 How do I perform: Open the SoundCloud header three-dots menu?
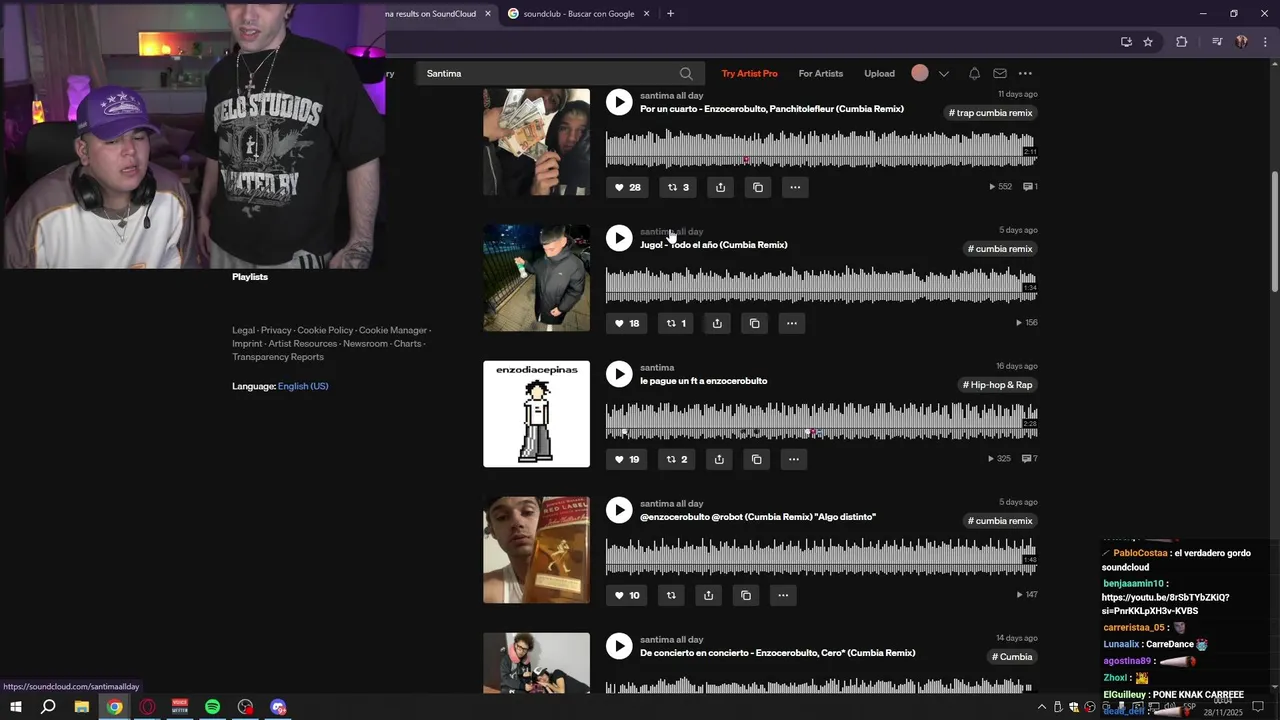tap(1025, 73)
